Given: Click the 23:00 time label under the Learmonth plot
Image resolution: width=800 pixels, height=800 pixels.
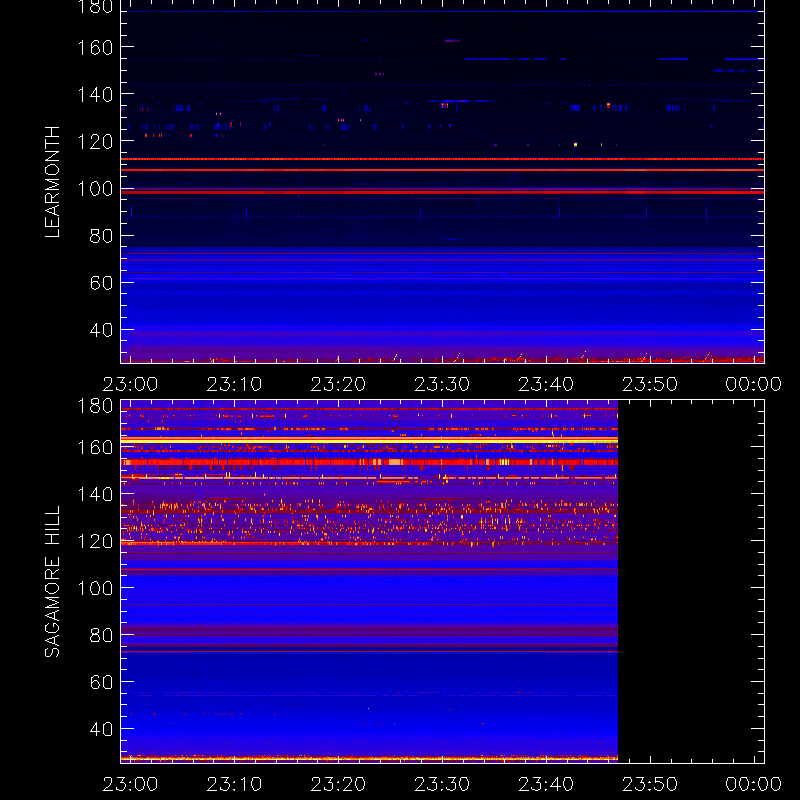Looking at the screenshot, I should click(130, 384).
